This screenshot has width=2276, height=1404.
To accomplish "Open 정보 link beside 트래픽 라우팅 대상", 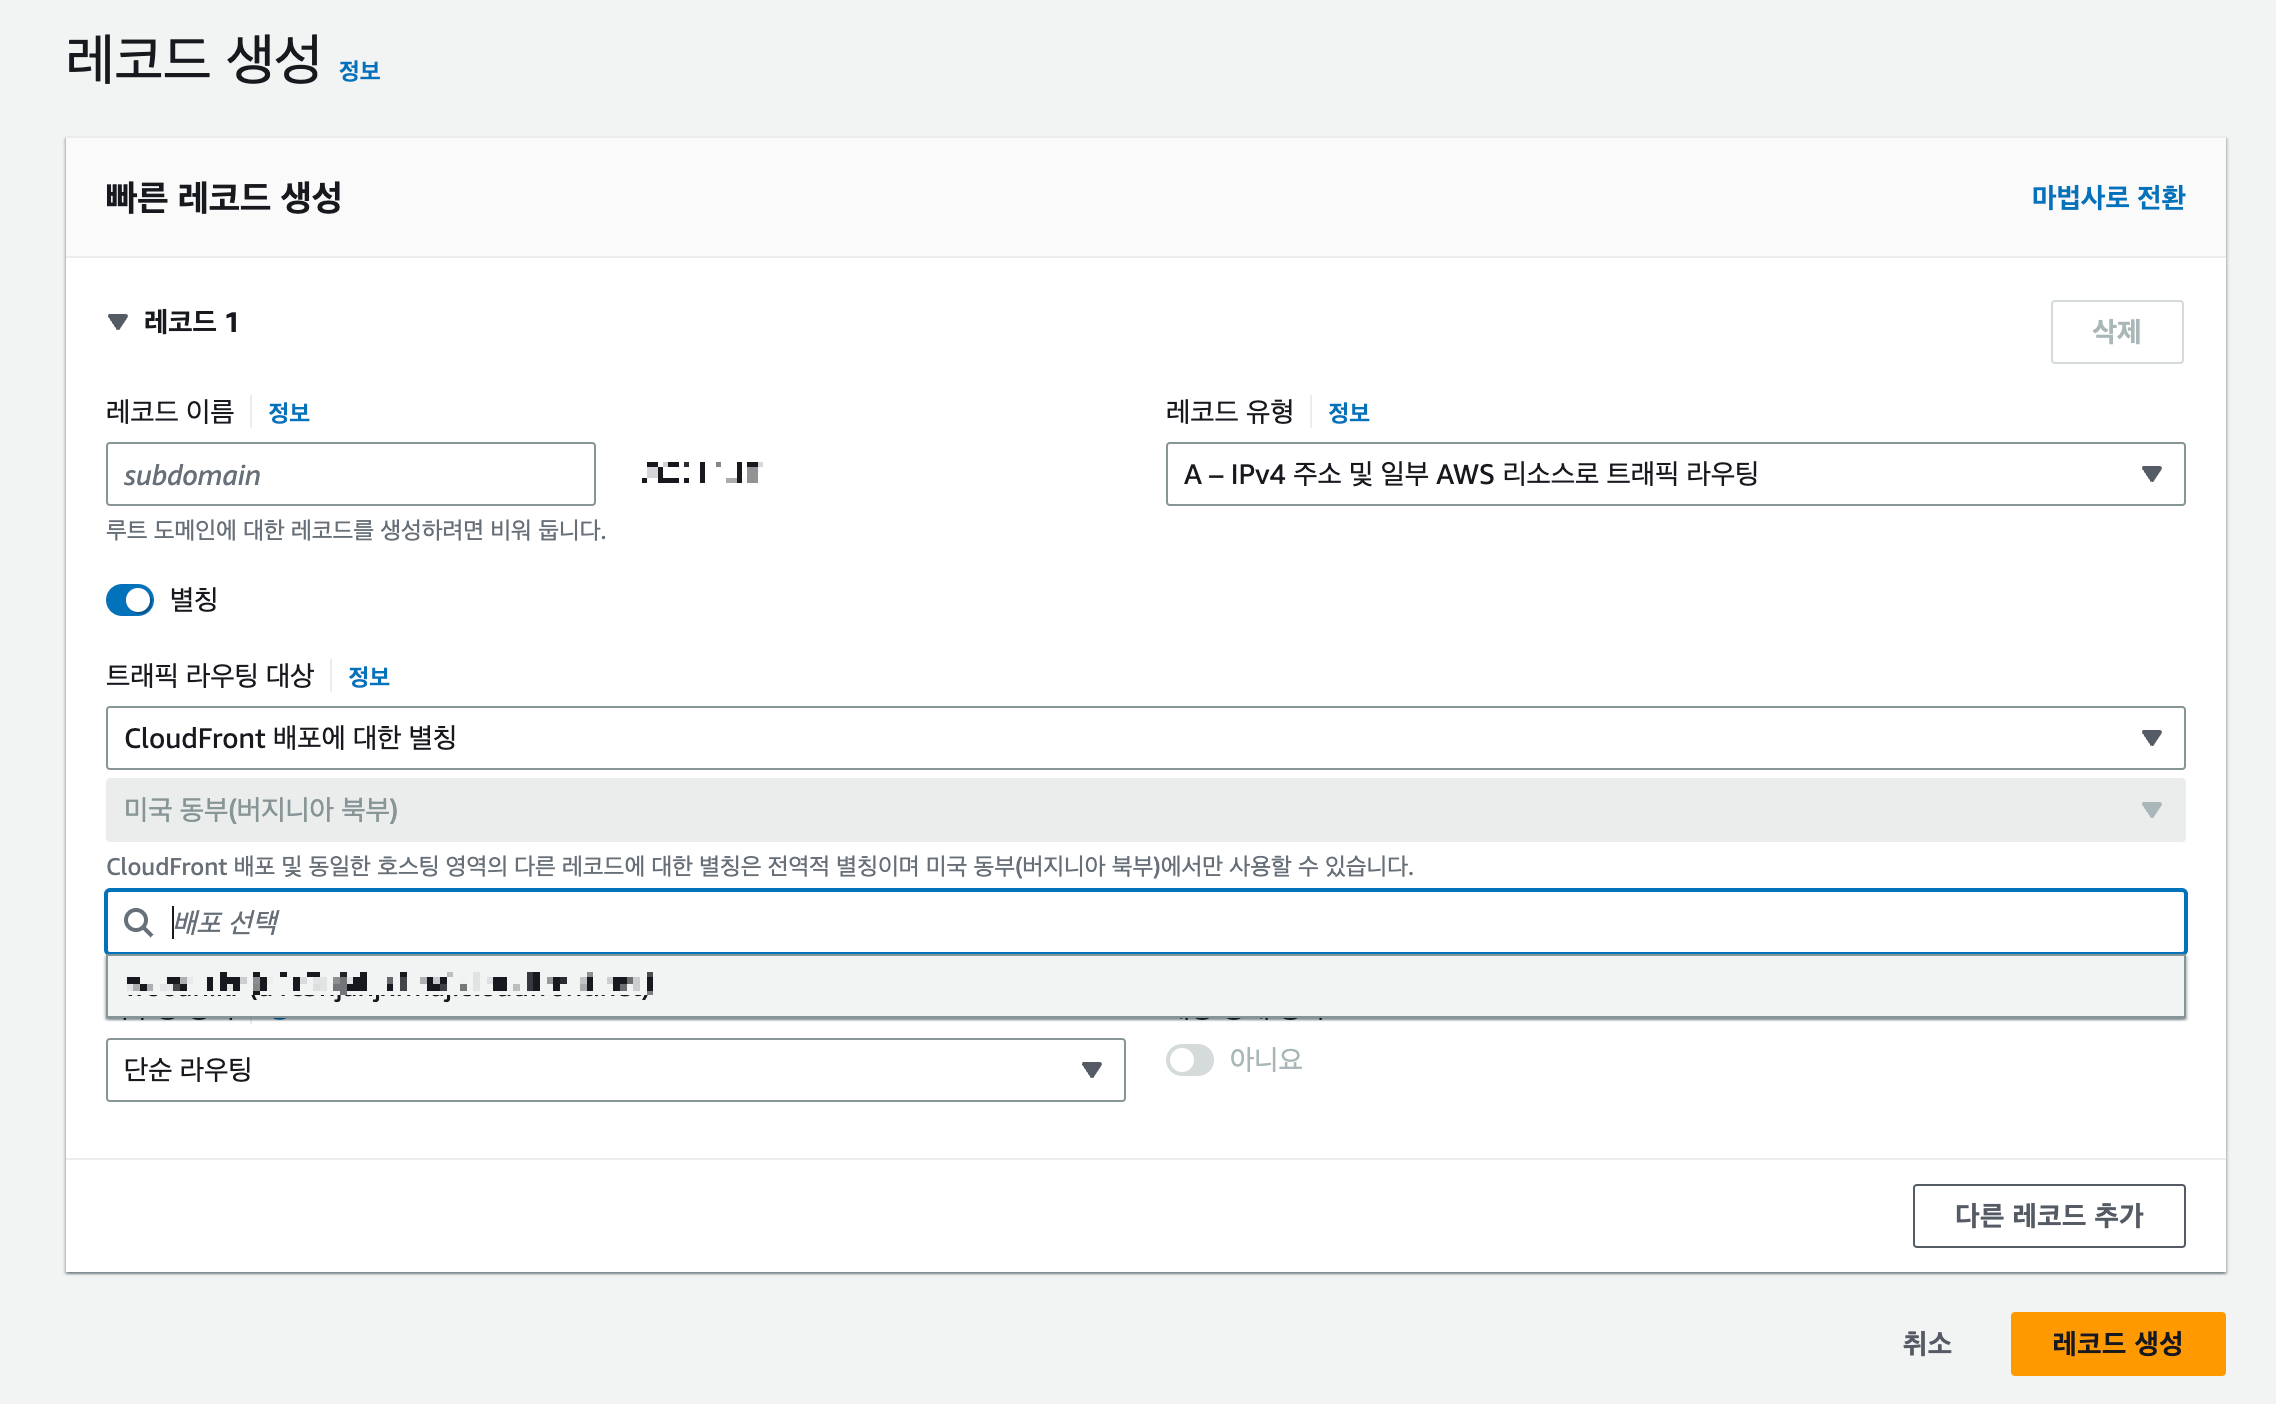I will (x=368, y=676).
